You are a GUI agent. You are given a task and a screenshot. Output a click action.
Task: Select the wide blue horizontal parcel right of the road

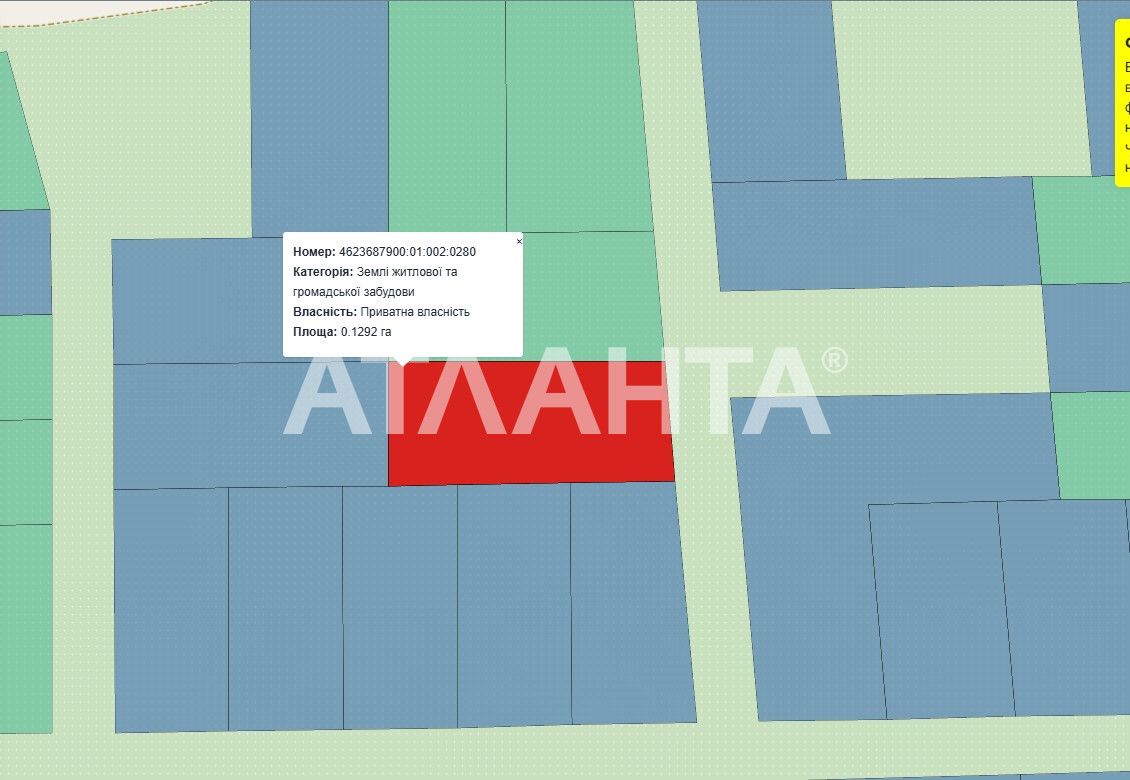(876, 234)
